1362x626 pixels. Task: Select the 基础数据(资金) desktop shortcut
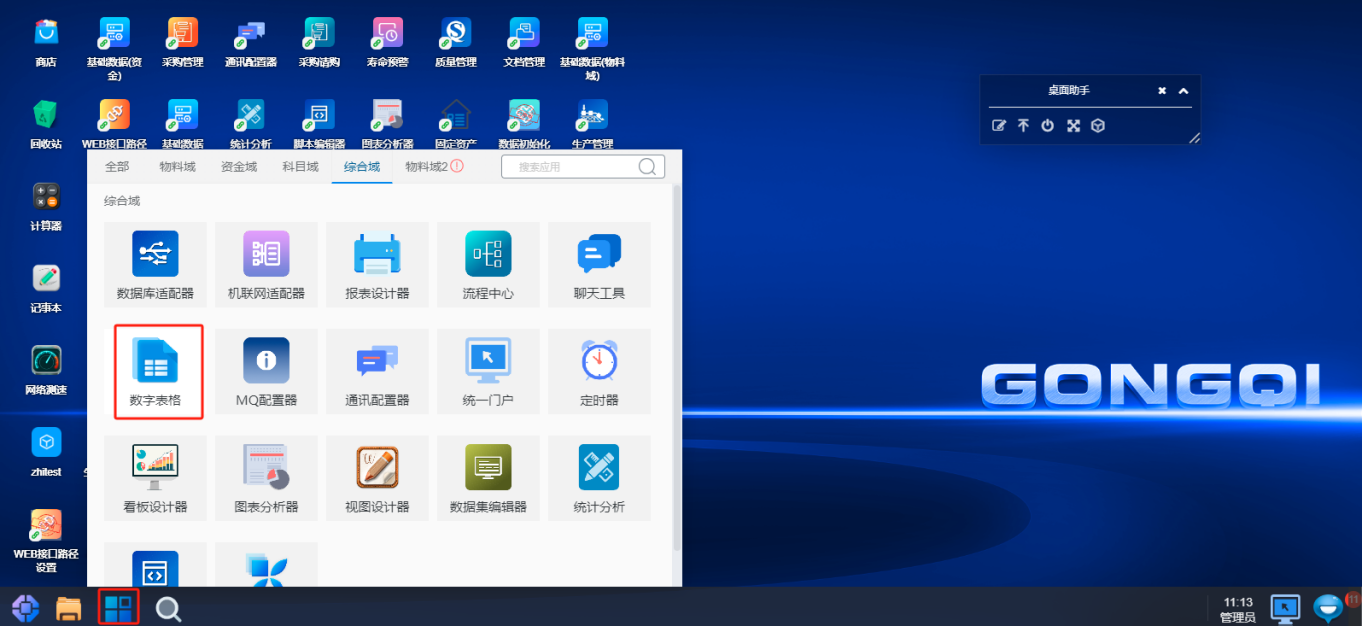coord(114,48)
